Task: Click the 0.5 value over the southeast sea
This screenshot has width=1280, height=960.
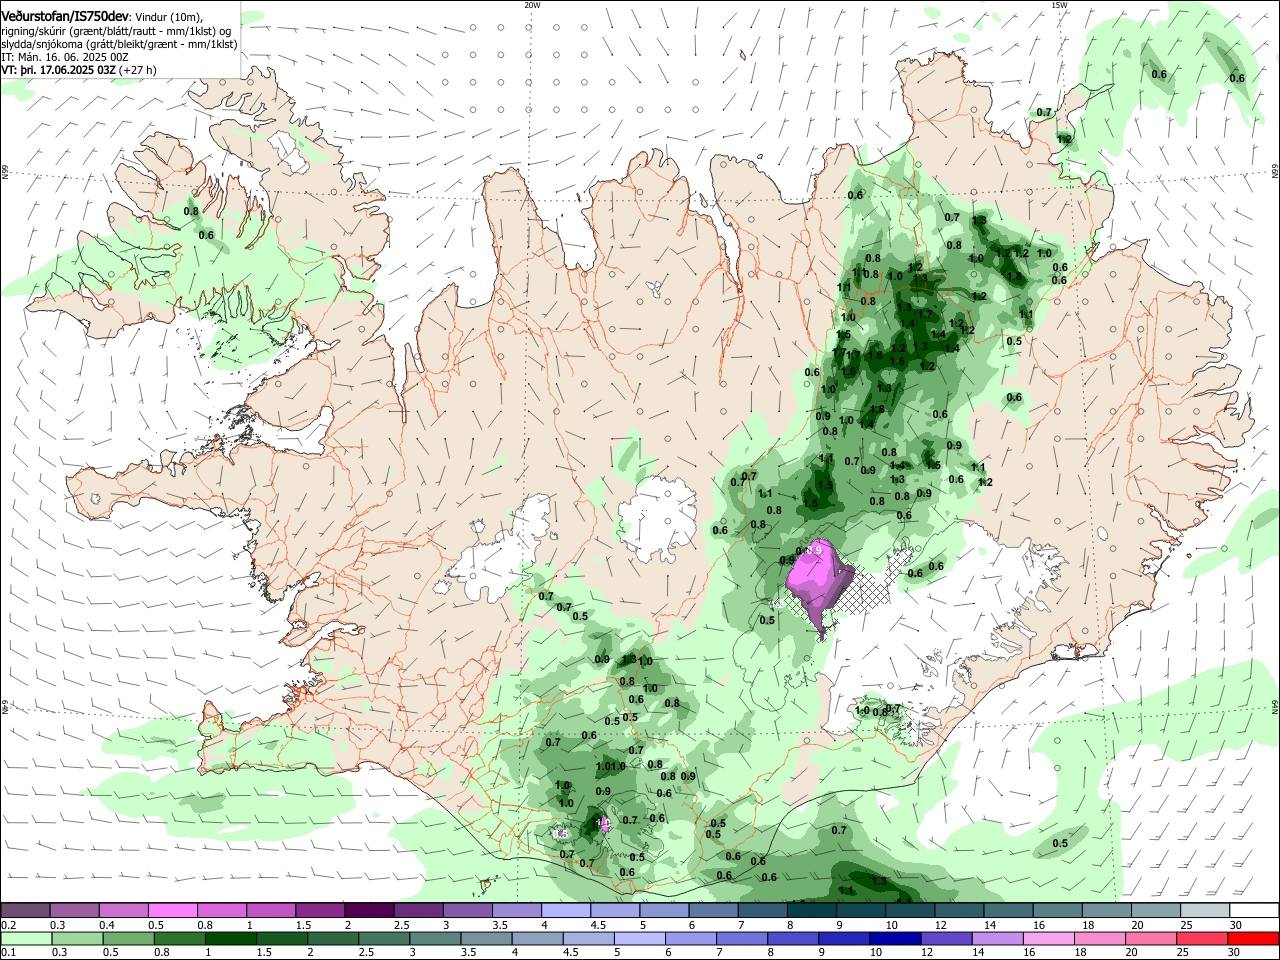Action: point(1060,843)
